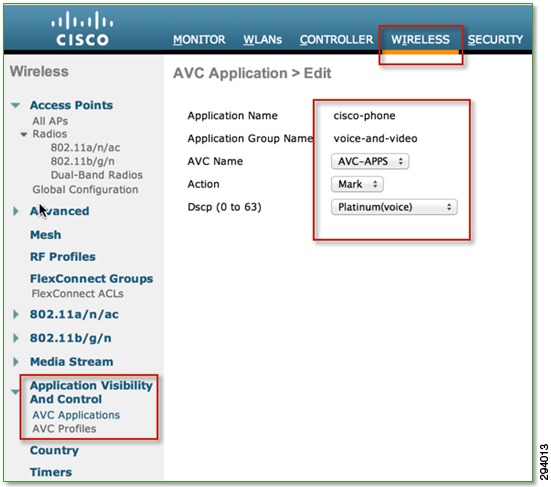This screenshot has height=487, width=551.
Task: Click the Cisco logo
Action: 82,29
